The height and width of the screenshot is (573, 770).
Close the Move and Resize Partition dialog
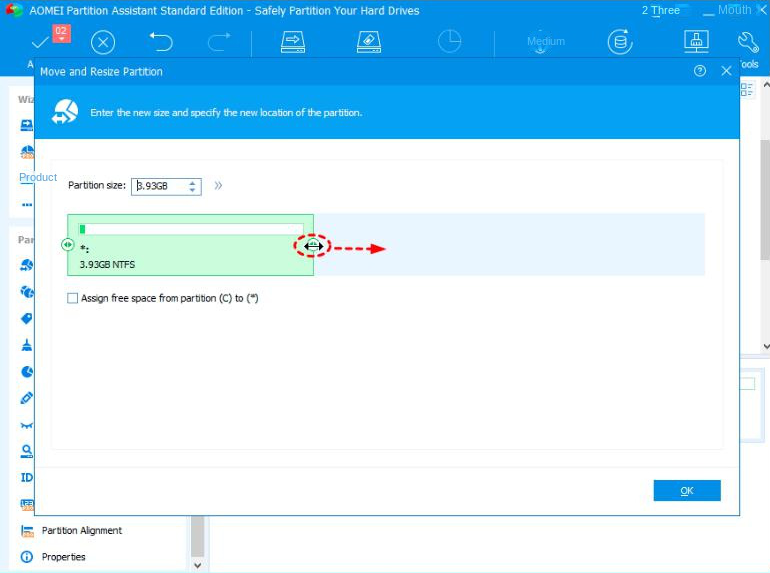726,72
